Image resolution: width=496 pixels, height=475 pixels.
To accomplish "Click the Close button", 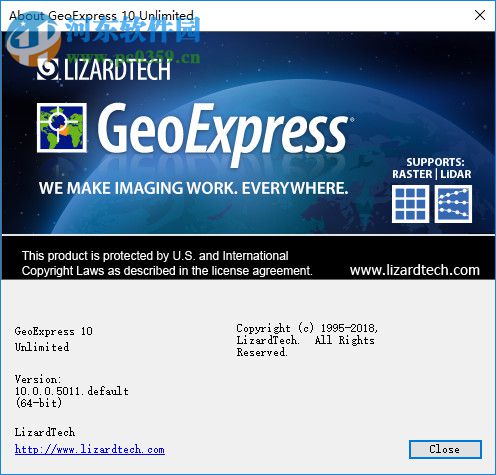I will 445,449.
